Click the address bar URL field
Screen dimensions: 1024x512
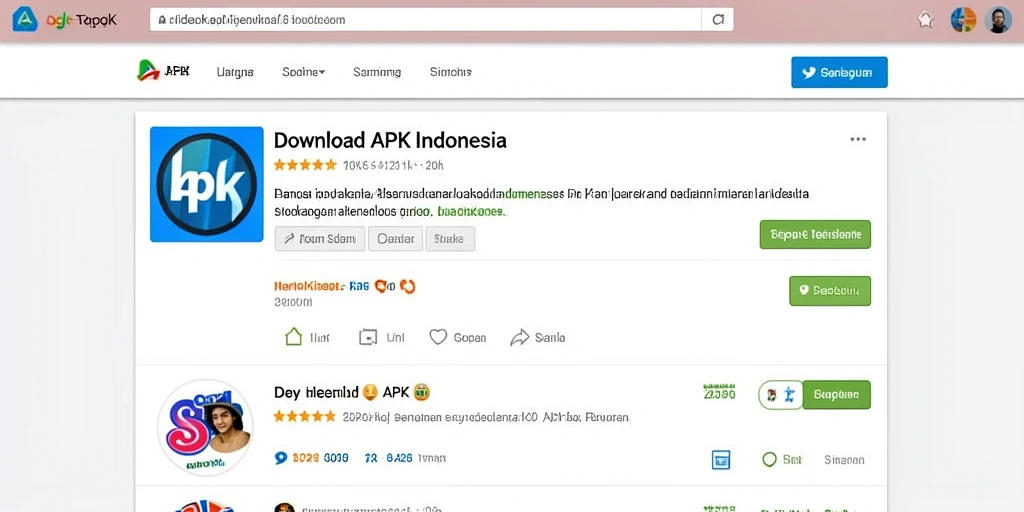point(426,20)
